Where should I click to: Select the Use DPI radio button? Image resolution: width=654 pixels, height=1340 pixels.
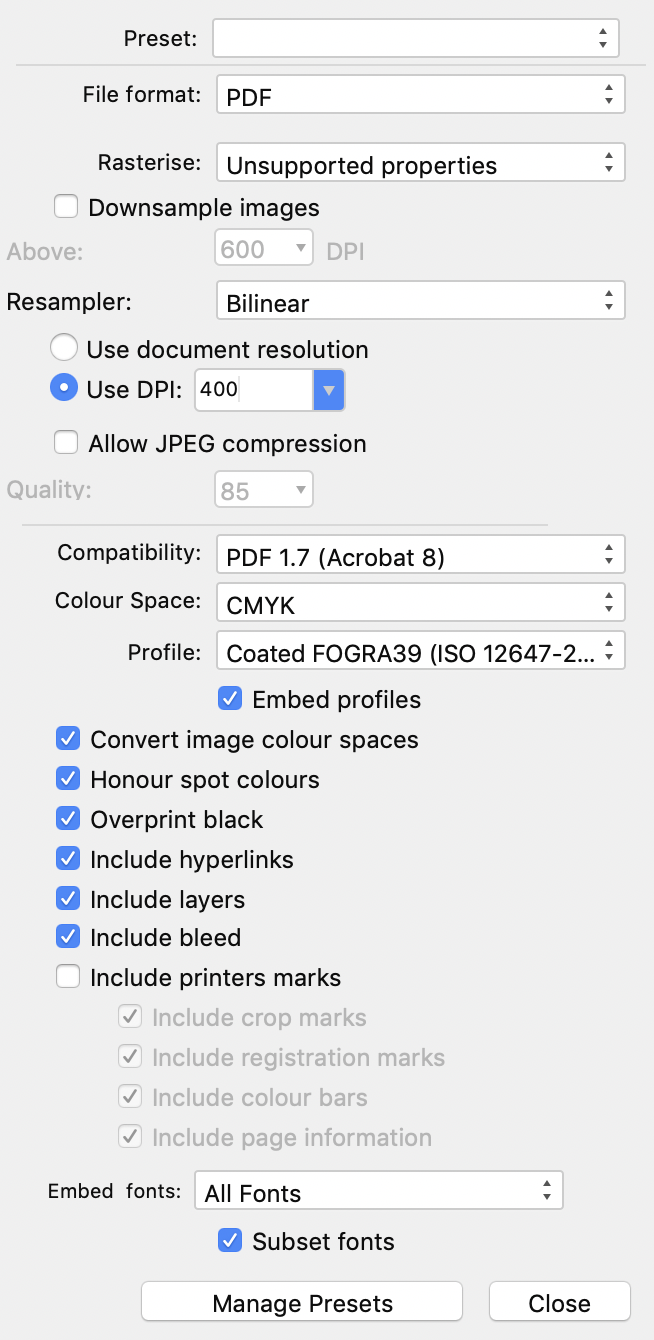(x=64, y=389)
